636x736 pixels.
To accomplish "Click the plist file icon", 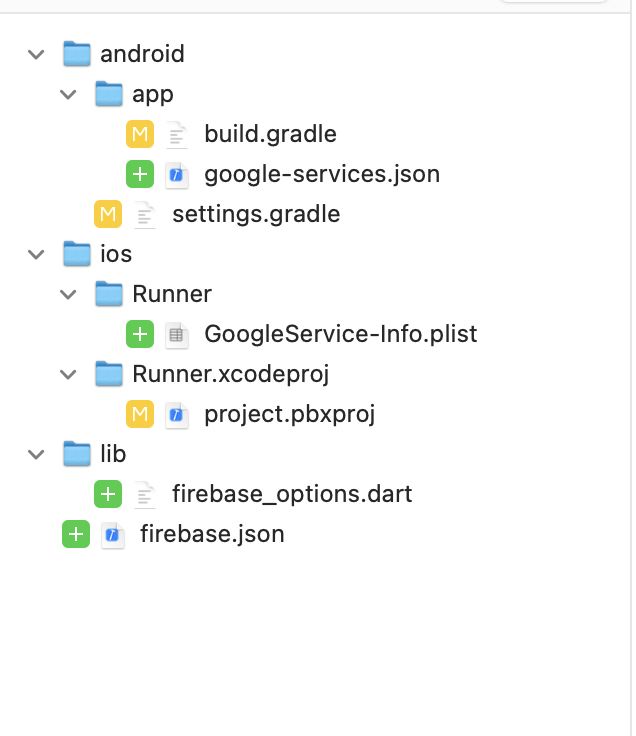I will pyautogui.click(x=177, y=334).
